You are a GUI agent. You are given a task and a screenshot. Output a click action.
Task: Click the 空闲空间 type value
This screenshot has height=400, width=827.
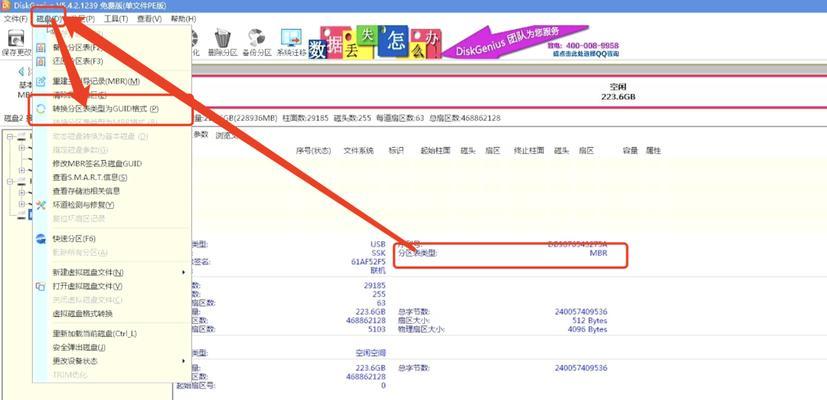[370, 353]
